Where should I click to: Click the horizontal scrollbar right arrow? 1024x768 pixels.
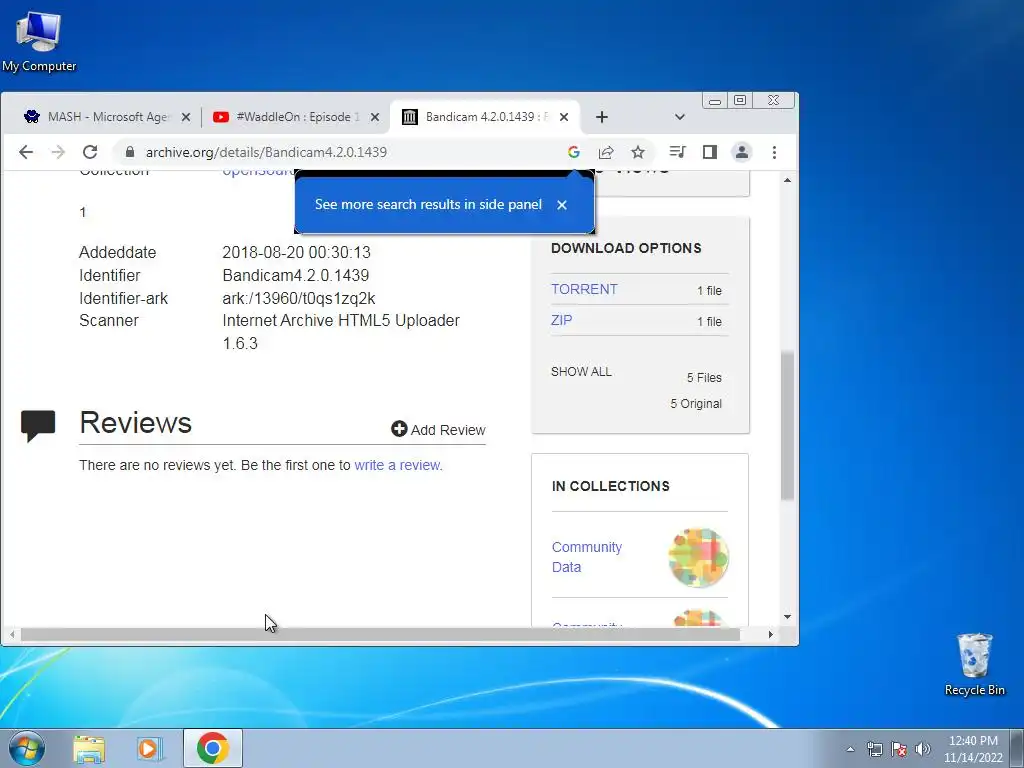(771, 634)
